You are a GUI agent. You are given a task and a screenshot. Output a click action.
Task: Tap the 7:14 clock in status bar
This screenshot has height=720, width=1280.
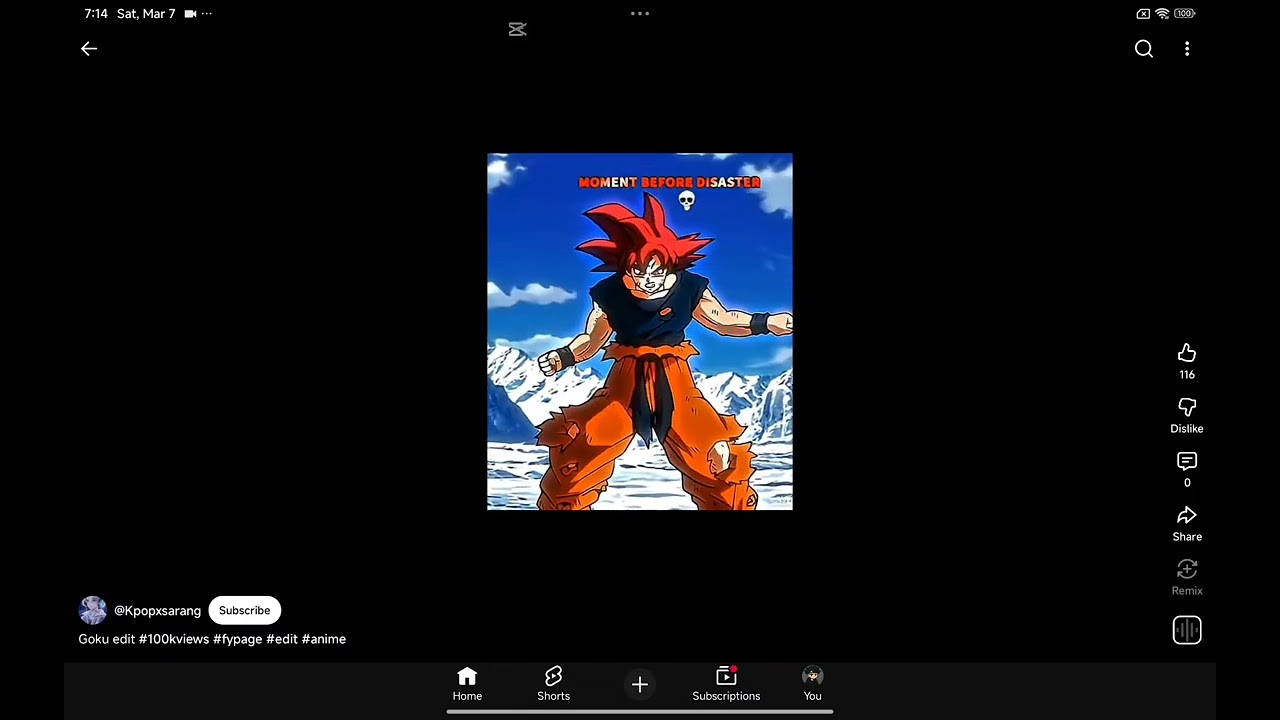click(96, 14)
